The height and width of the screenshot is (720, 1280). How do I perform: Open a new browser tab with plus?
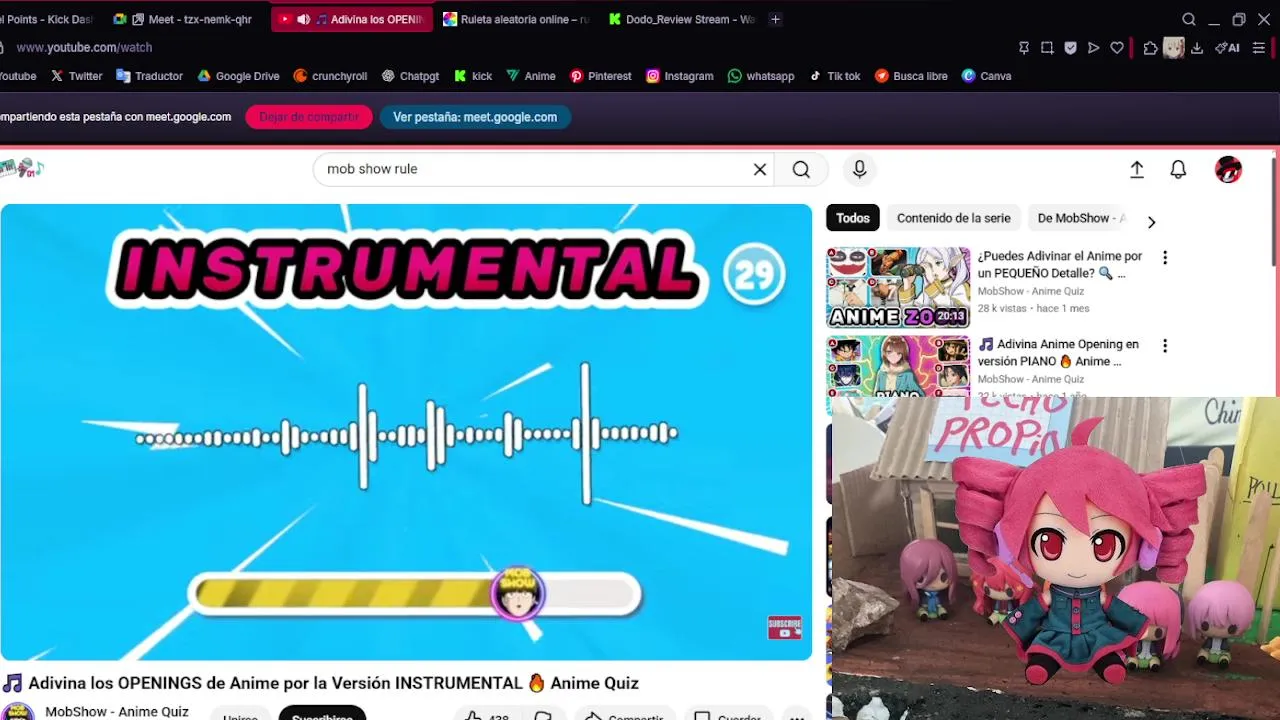pos(775,19)
